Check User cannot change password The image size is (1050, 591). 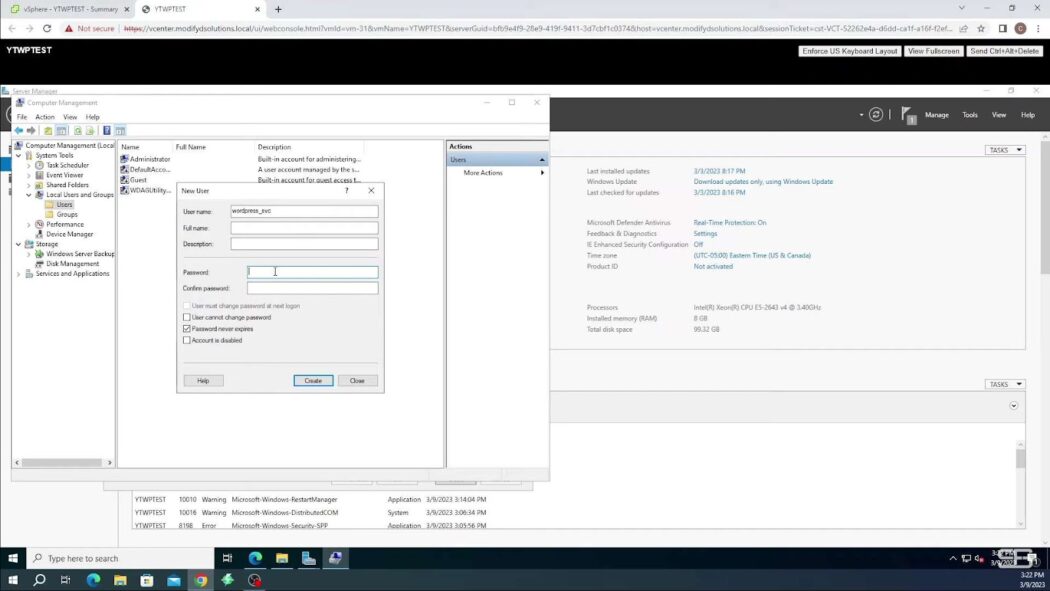187,317
